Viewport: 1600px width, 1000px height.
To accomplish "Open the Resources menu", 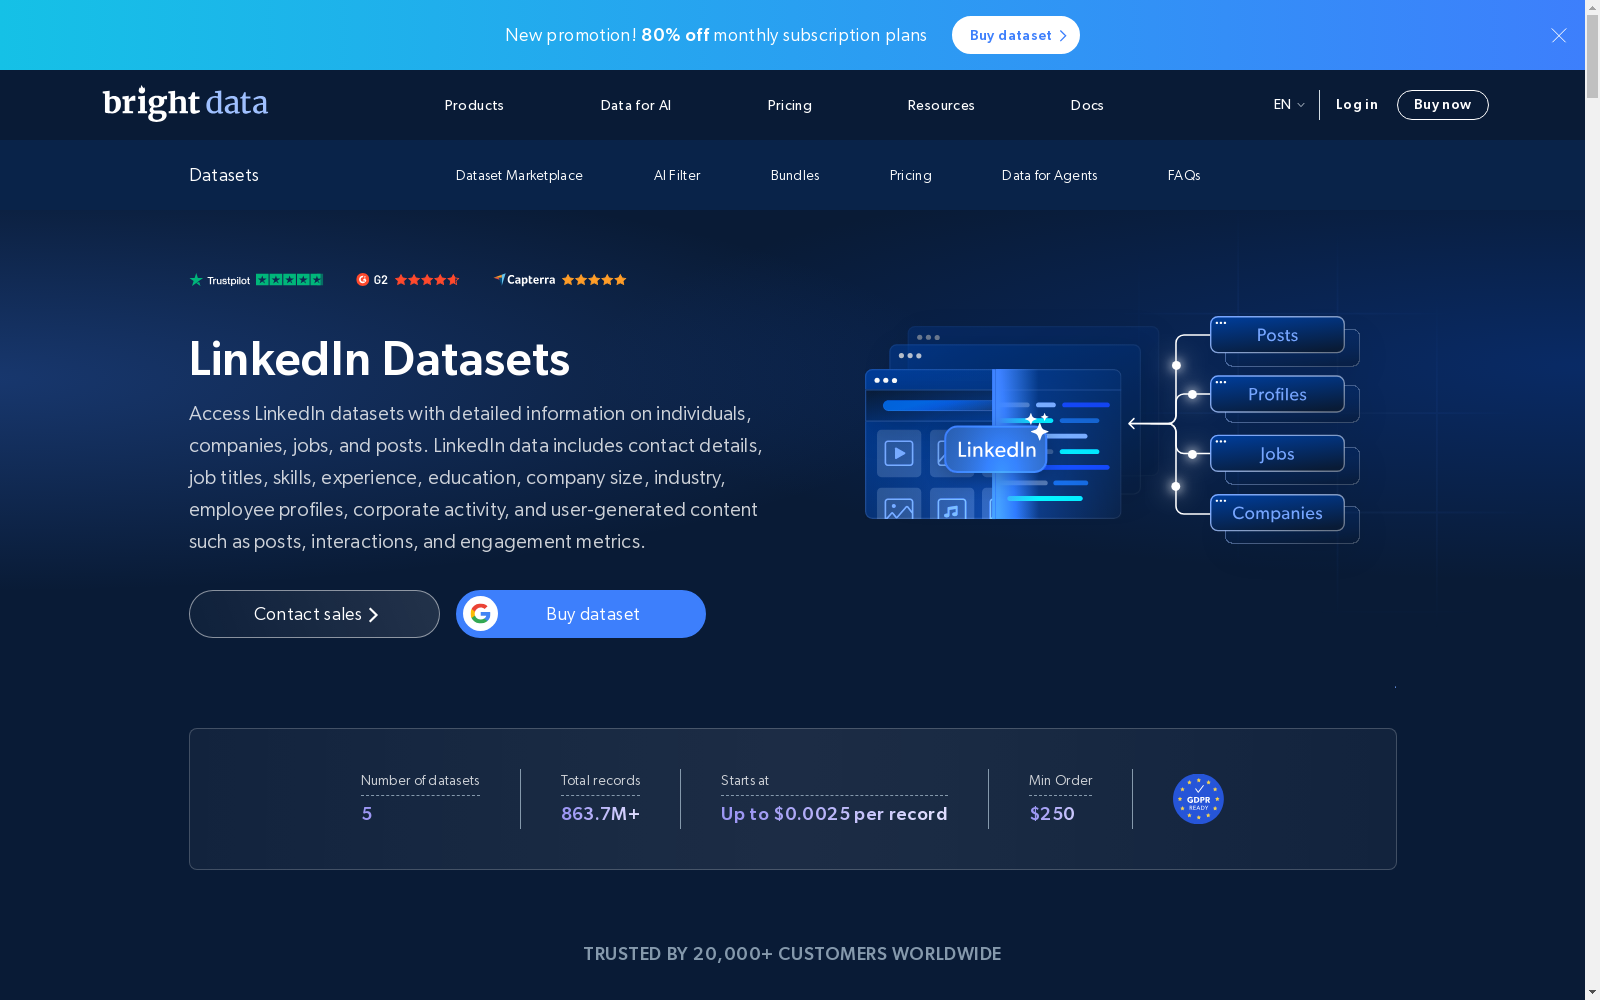I will (x=941, y=105).
